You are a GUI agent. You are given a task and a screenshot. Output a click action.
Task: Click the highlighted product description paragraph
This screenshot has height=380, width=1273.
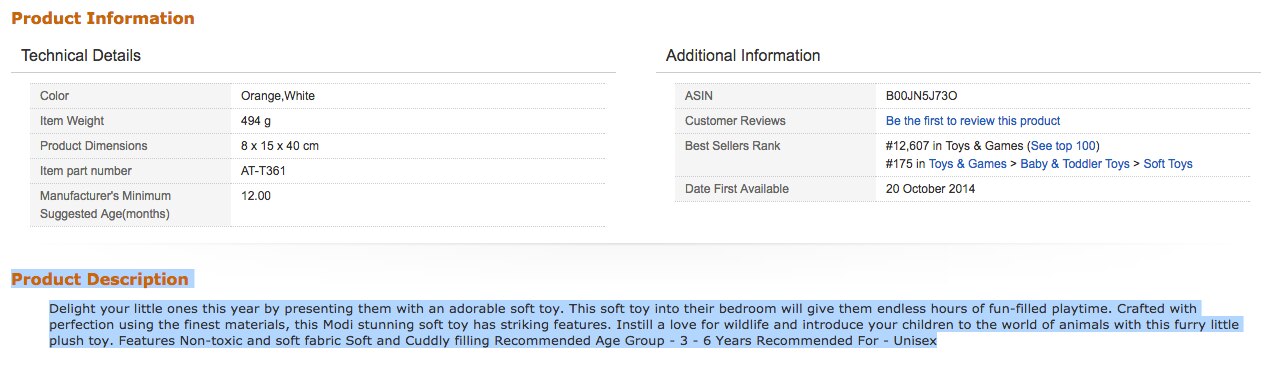point(645,325)
